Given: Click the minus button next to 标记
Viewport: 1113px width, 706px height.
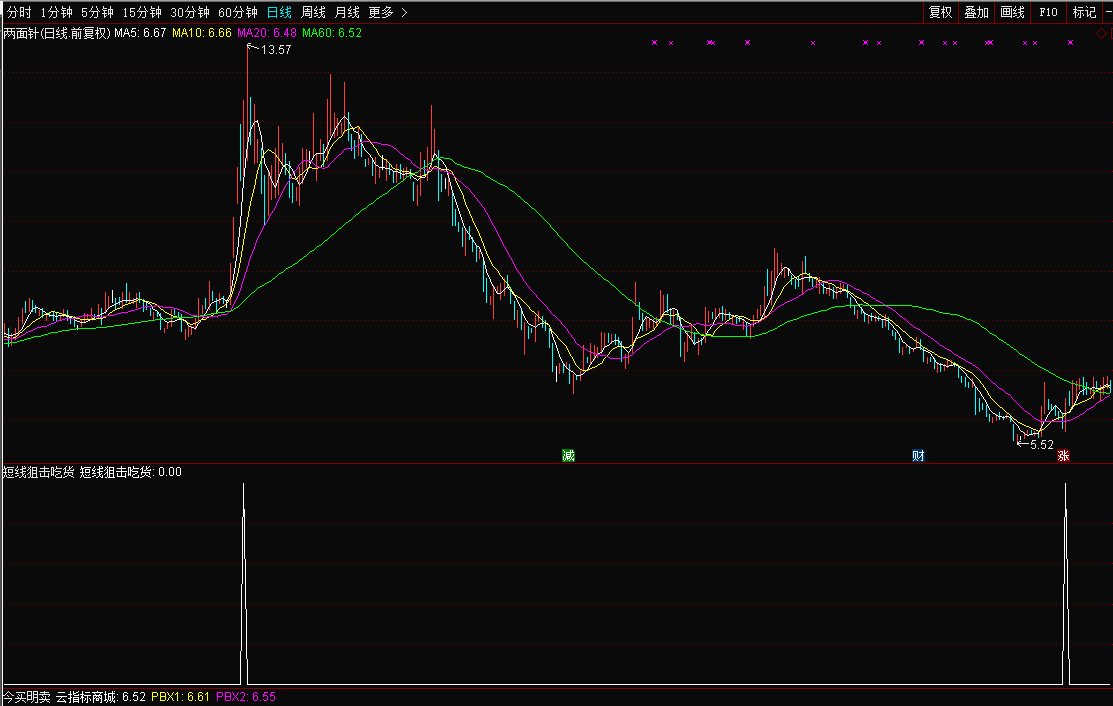Looking at the screenshot, I should [x=1108, y=12].
